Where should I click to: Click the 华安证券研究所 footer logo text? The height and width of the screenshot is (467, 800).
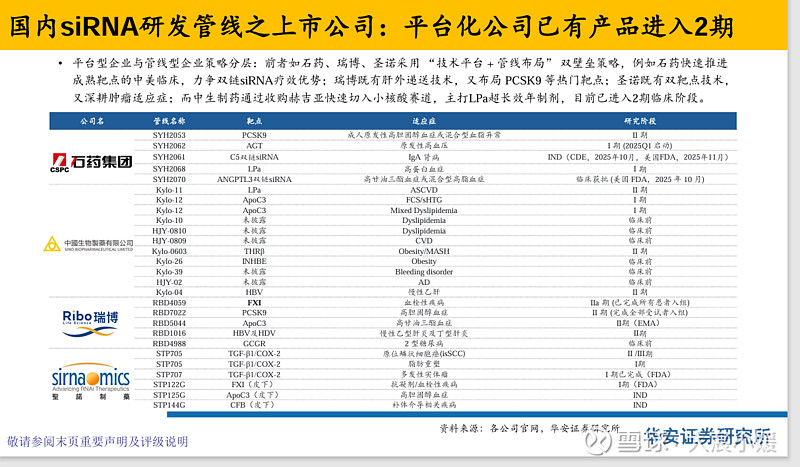pyautogui.click(x=707, y=437)
